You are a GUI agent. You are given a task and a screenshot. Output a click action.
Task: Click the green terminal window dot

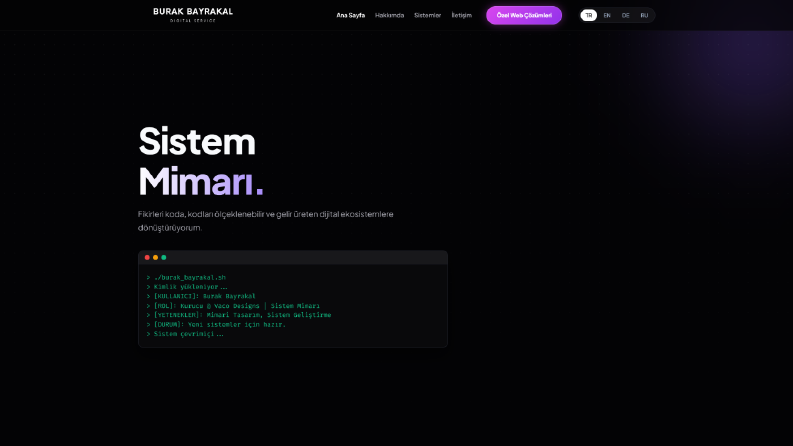pos(163,257)
